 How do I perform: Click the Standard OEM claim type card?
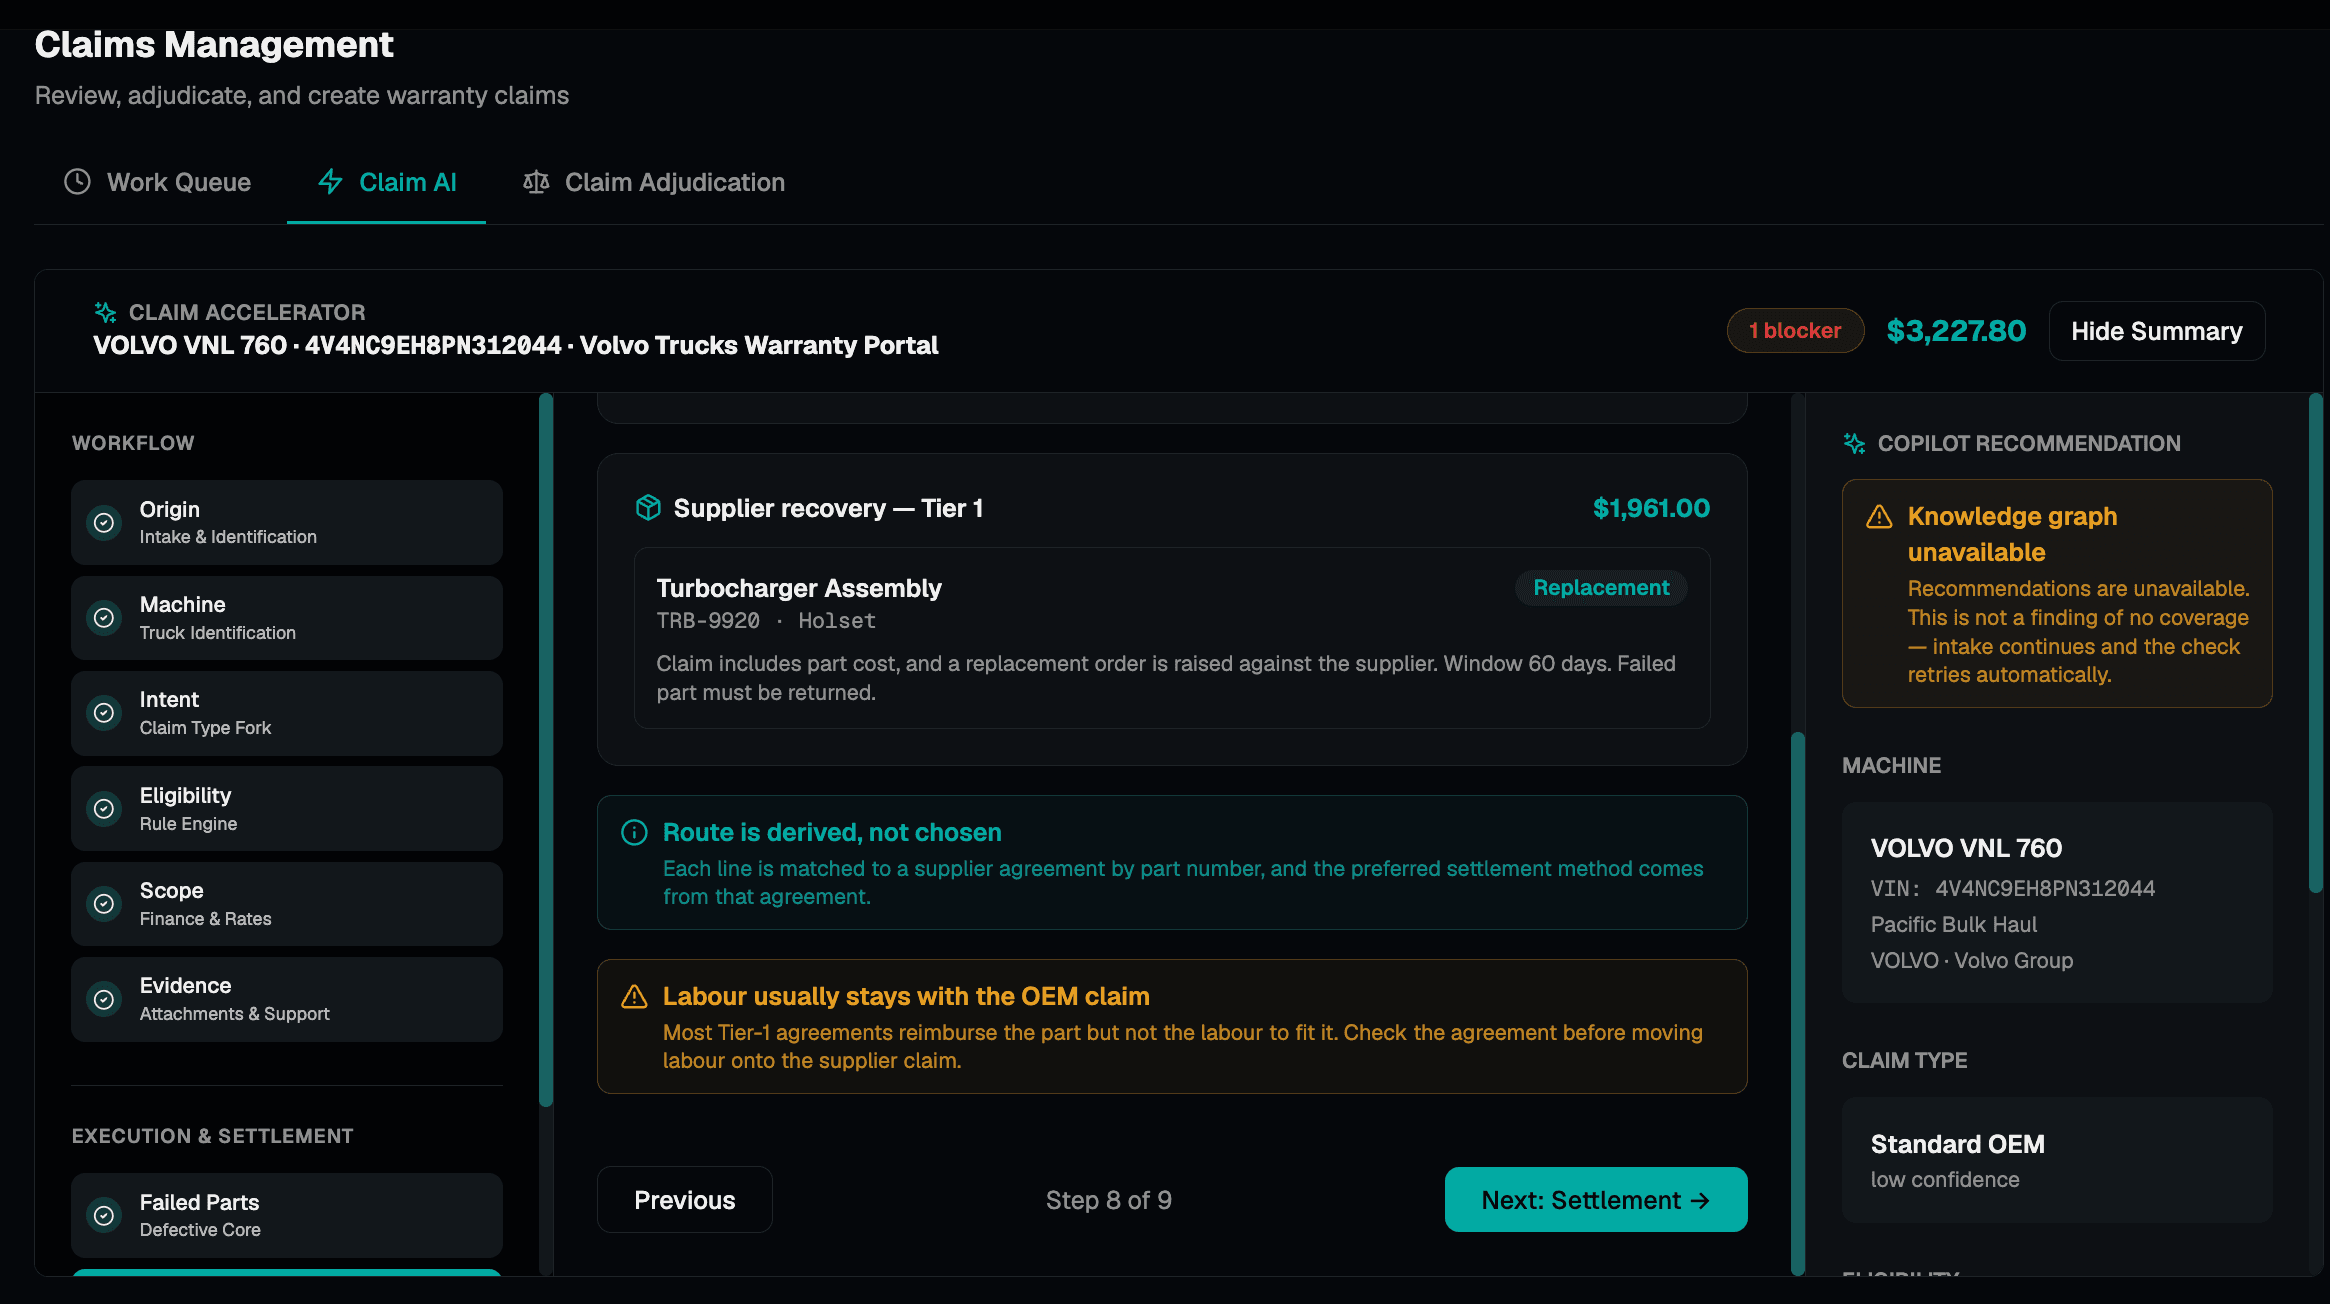click(2057, 1160)
